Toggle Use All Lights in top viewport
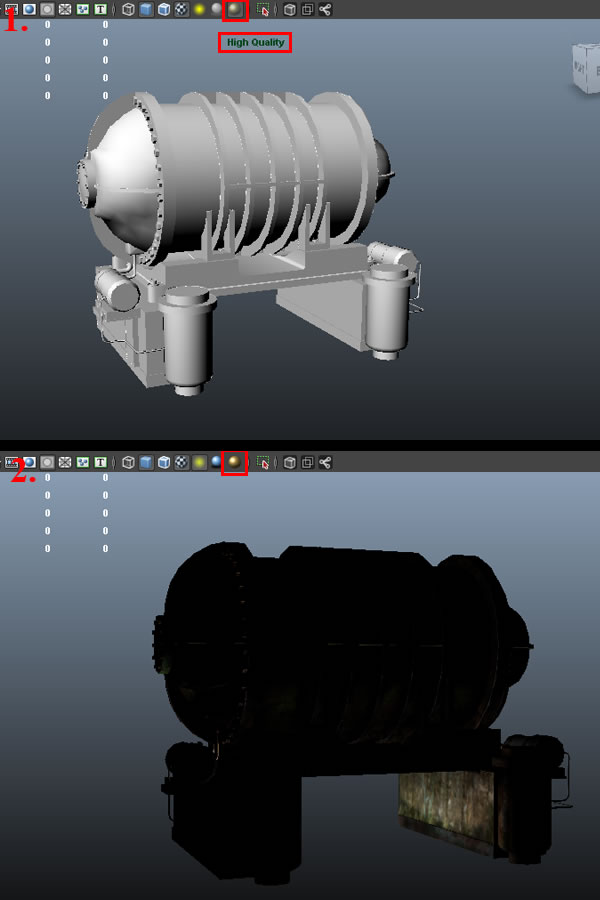This screenshot has width=600, height=900. tap(199, 9)
